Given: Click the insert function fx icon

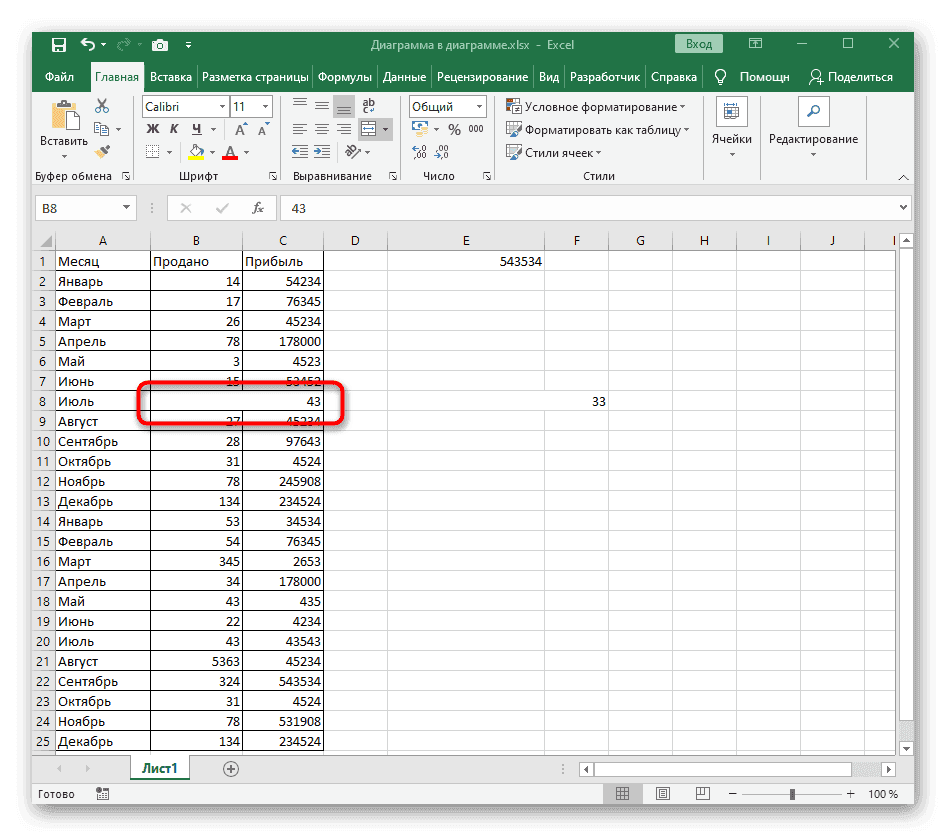Looking at the screenshot, I should pyautogui.click(x=257, y=208).
